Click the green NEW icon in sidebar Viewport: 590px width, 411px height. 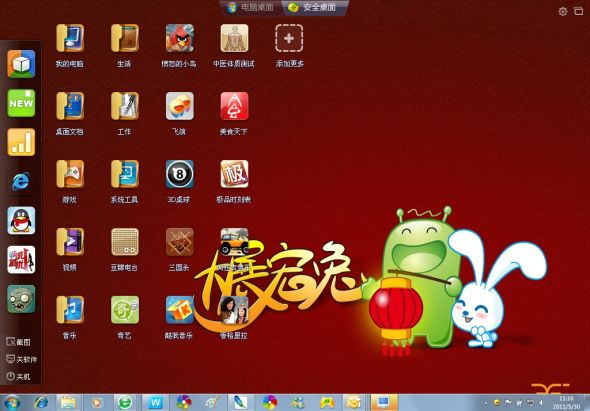tap(21, 103)
